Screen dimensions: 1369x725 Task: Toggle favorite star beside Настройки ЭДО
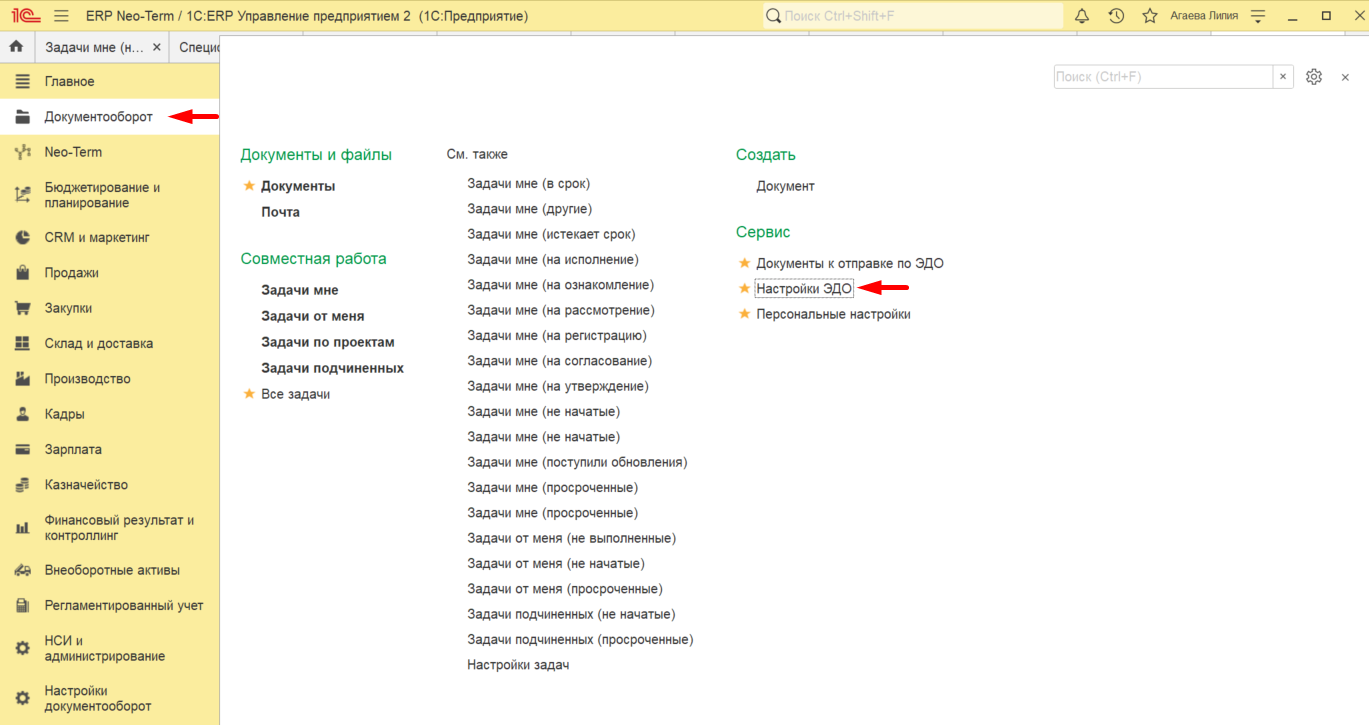pyautogui.click(x=743, y=288)
